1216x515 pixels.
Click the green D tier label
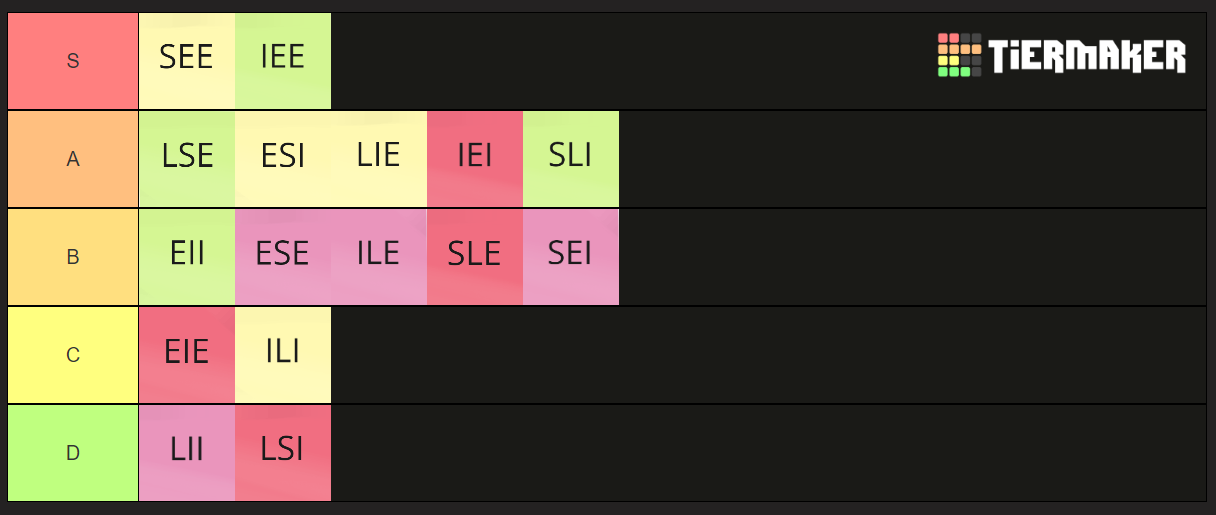pyautogui.click(x=73, y=453)
